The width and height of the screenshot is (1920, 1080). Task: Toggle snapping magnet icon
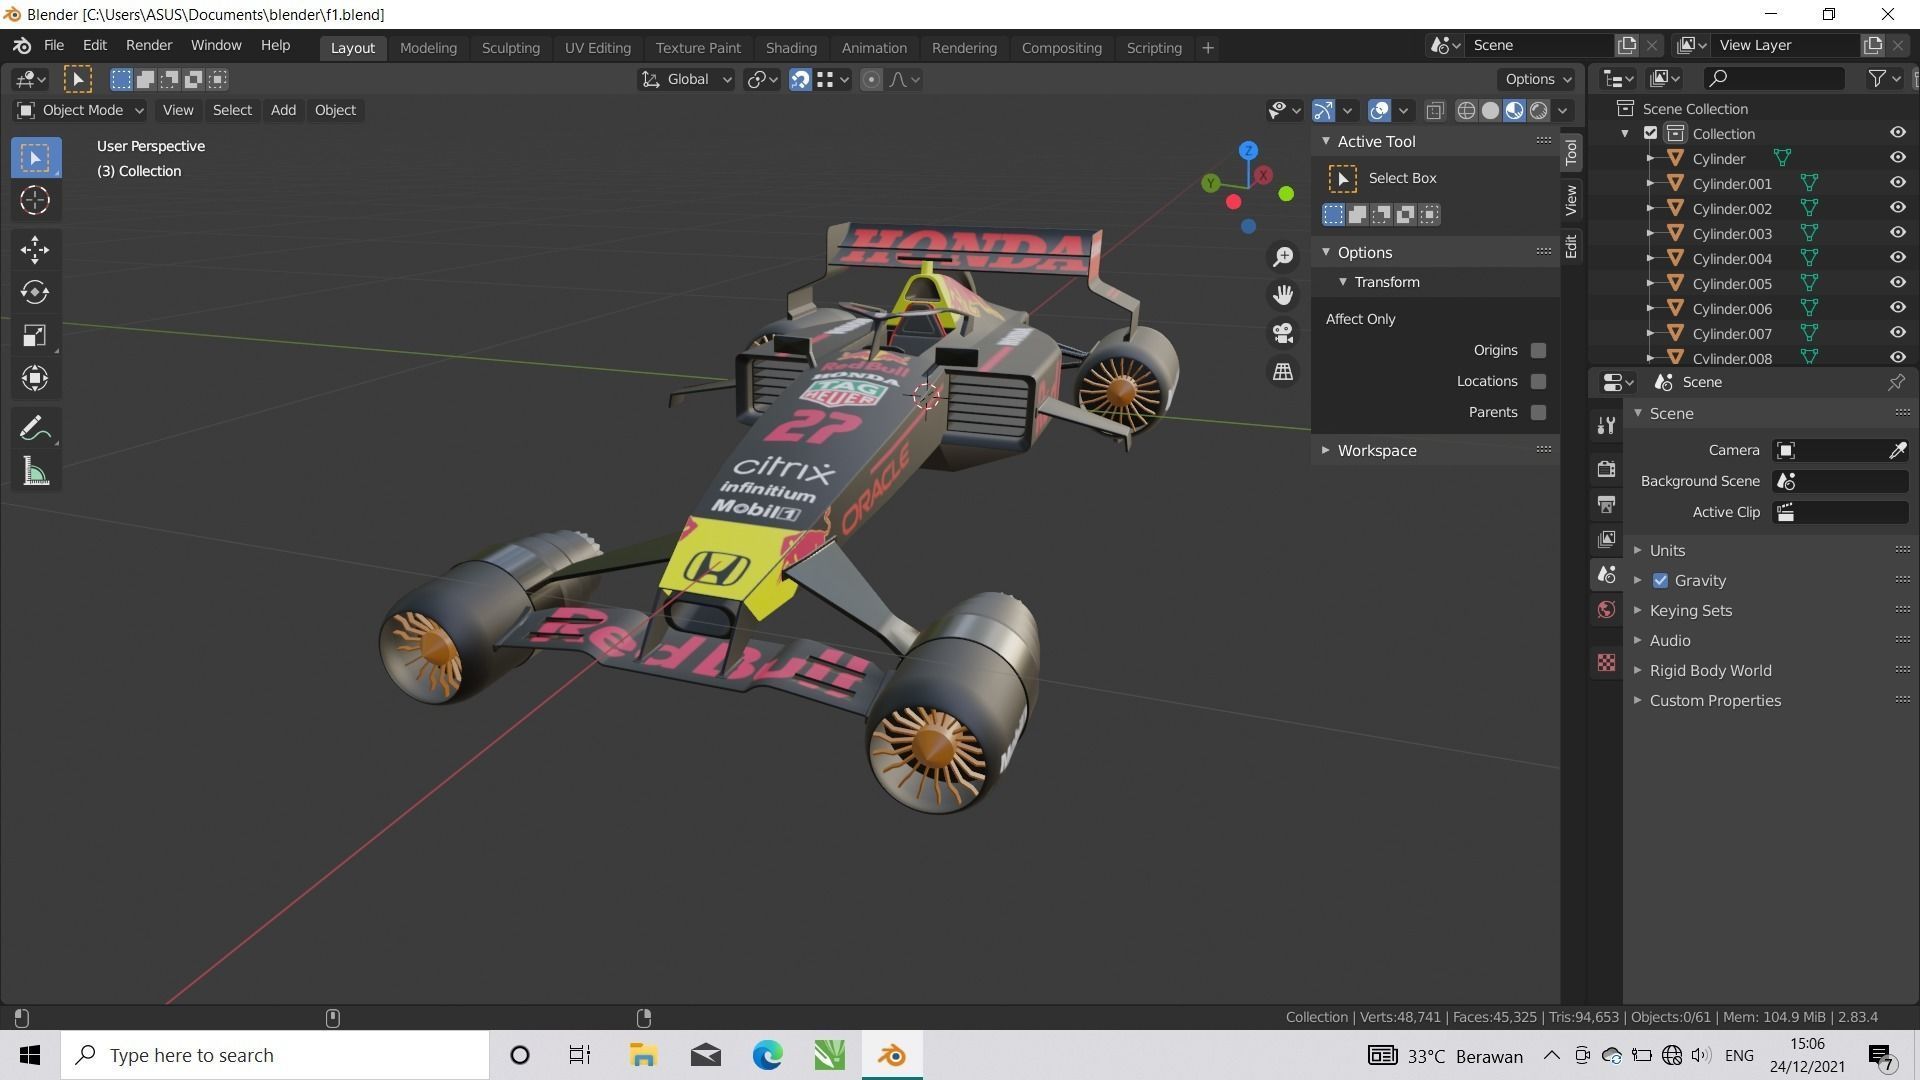point(800,80)
